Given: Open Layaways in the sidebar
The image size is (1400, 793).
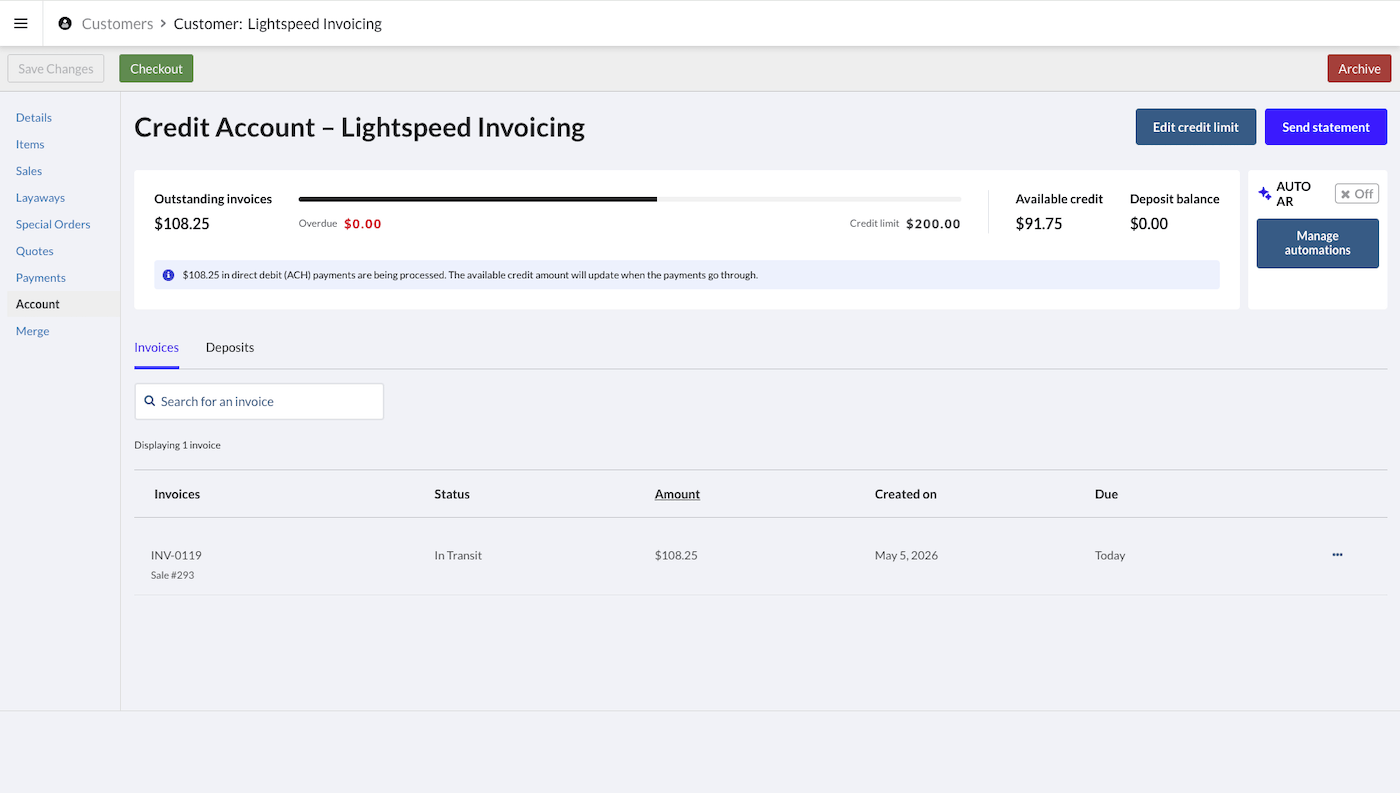Looking at the screenshot, I should 40,197.
